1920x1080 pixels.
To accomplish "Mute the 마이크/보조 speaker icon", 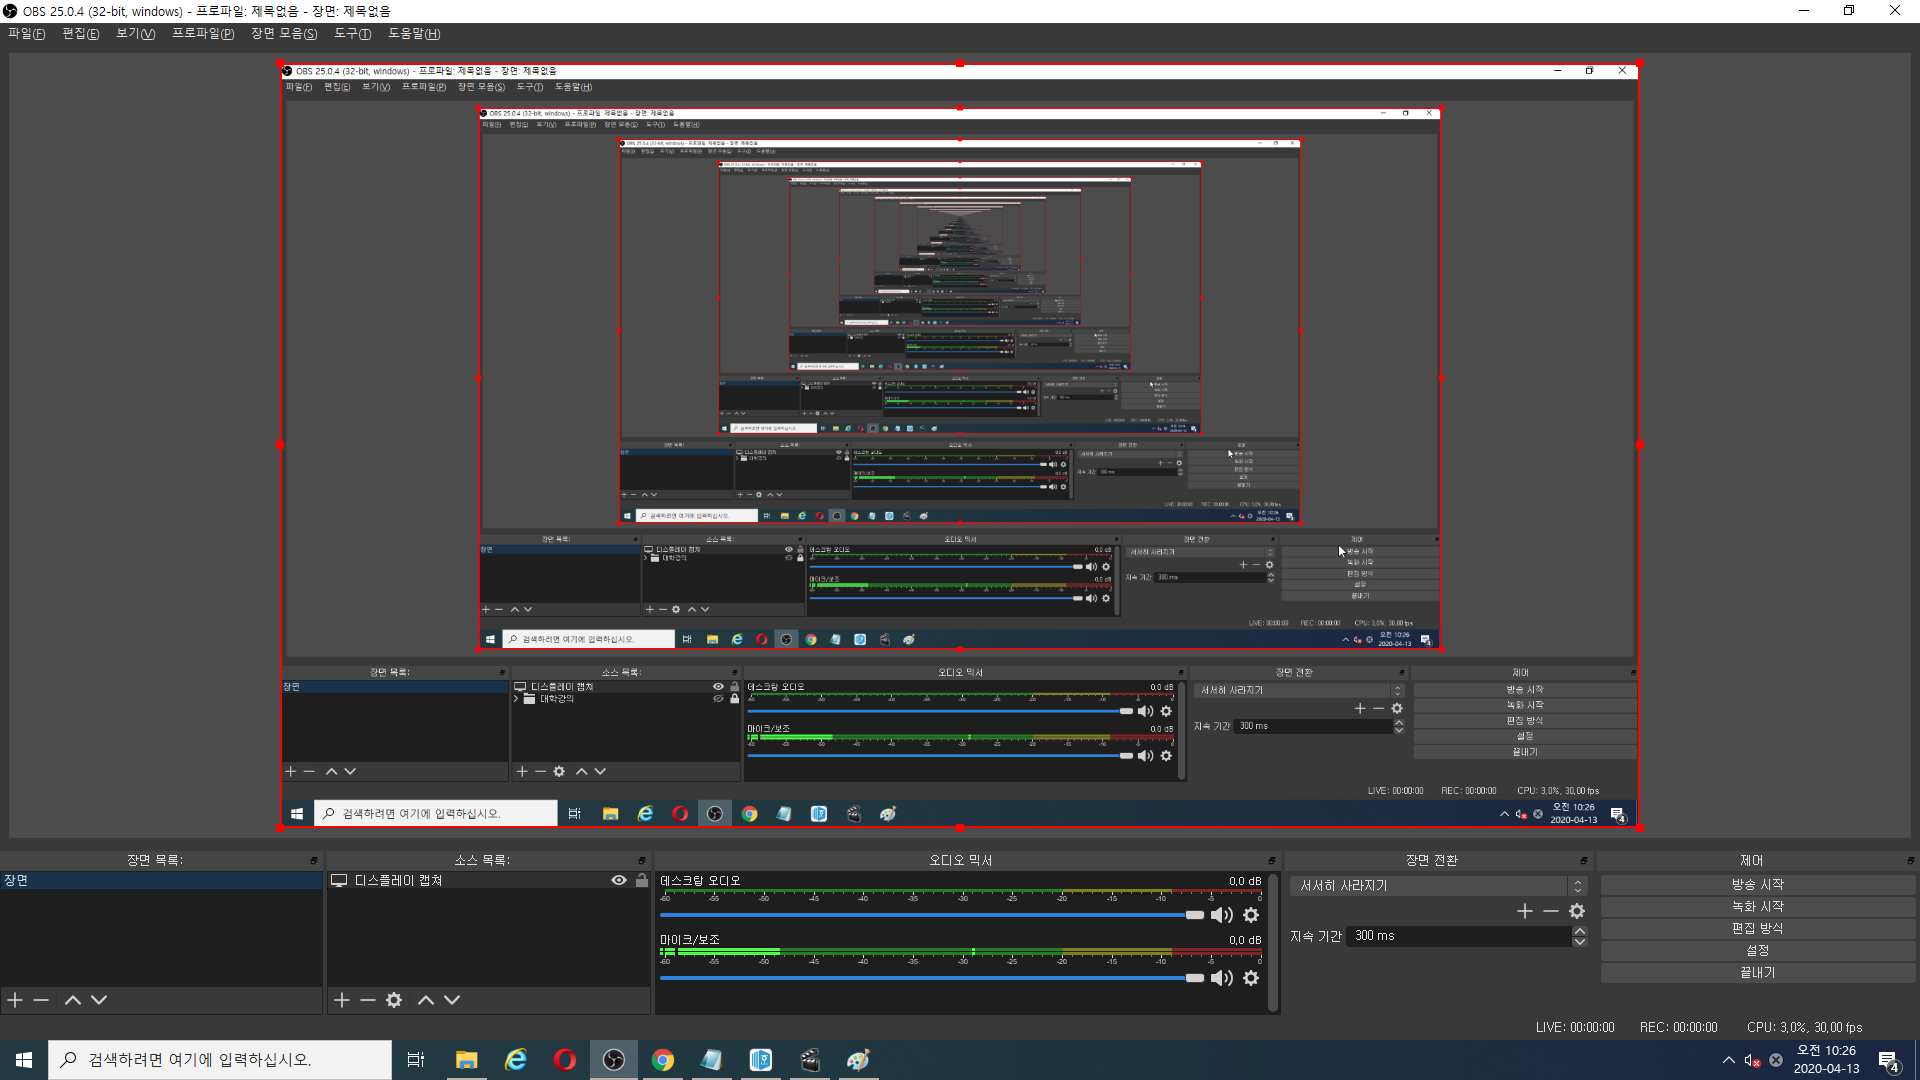I will coord(1221,978).
